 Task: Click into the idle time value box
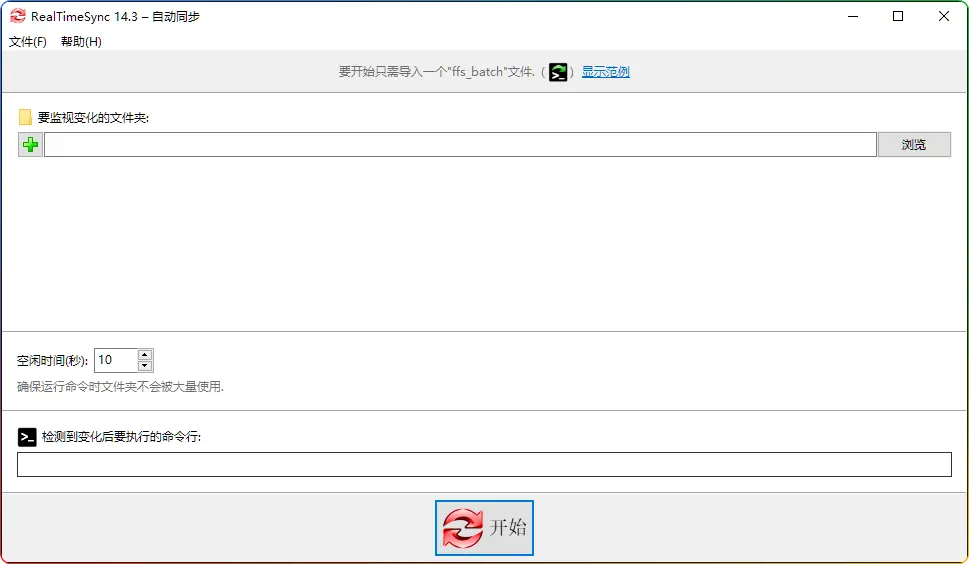pyautogui.click(x=116, y=360)
